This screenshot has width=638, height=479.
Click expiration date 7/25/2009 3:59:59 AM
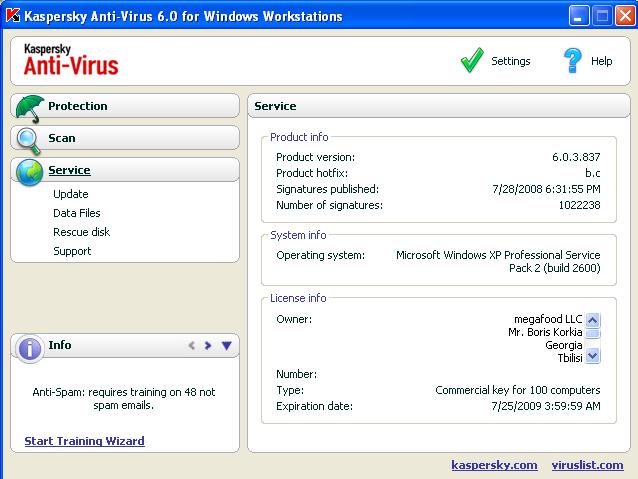click(x=546, y=406)
